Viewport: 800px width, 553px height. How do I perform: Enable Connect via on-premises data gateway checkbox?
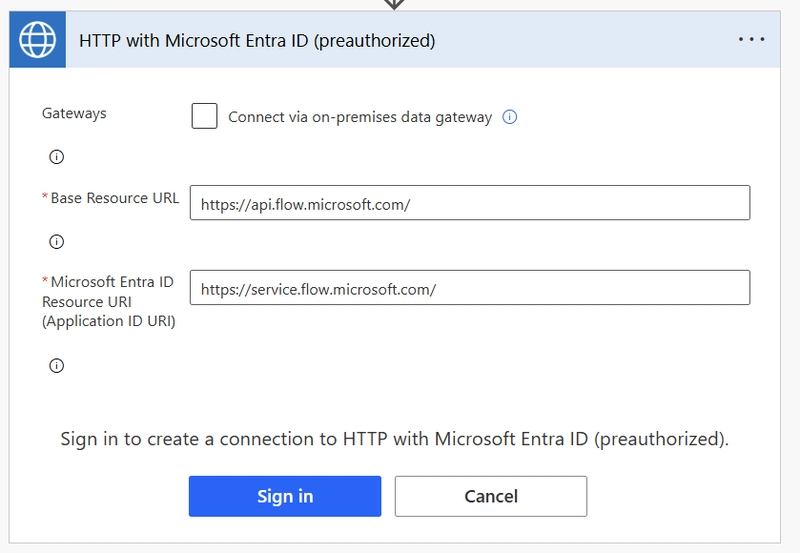[204, 116]
